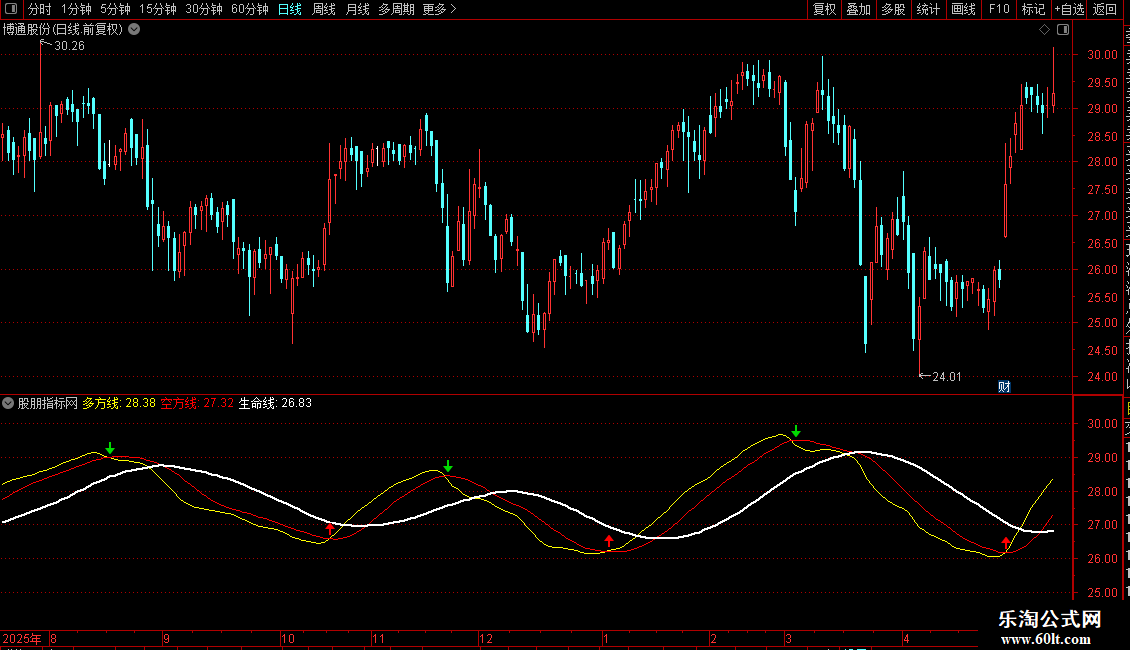The width and height of the screenshot is (1130, 650).
Task: Expand the 更多 periods menu
Action: pos(439,9)
